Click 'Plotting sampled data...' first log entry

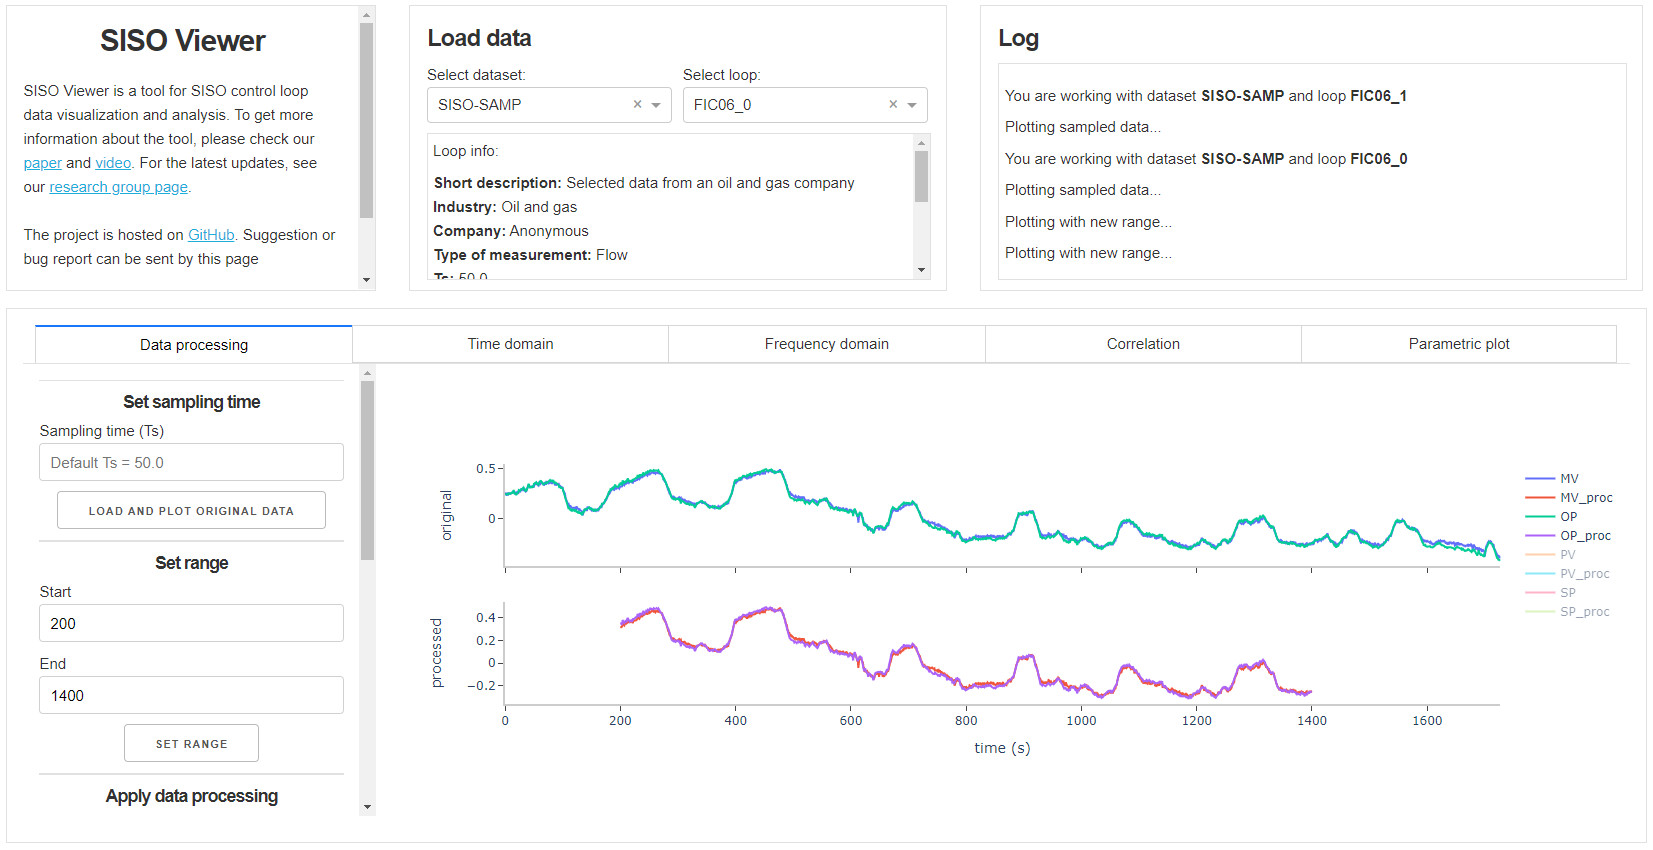point(1083,127)
